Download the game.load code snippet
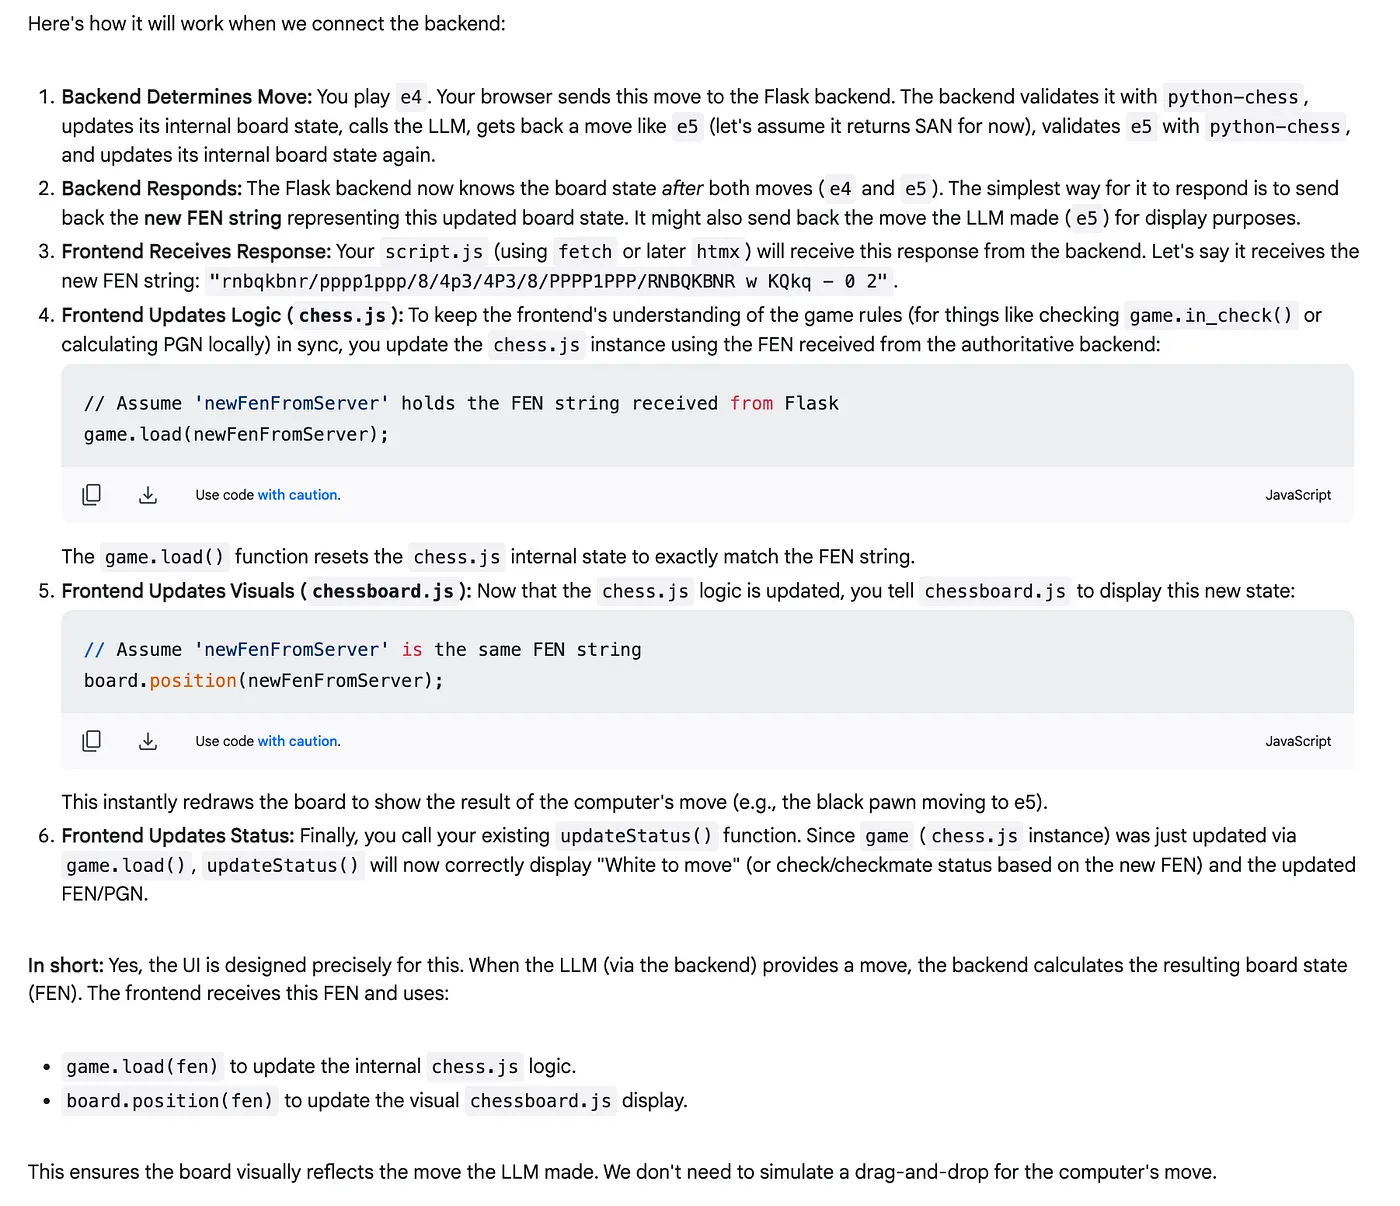This screenshot has height=1206, width=1400. (148, 495)
